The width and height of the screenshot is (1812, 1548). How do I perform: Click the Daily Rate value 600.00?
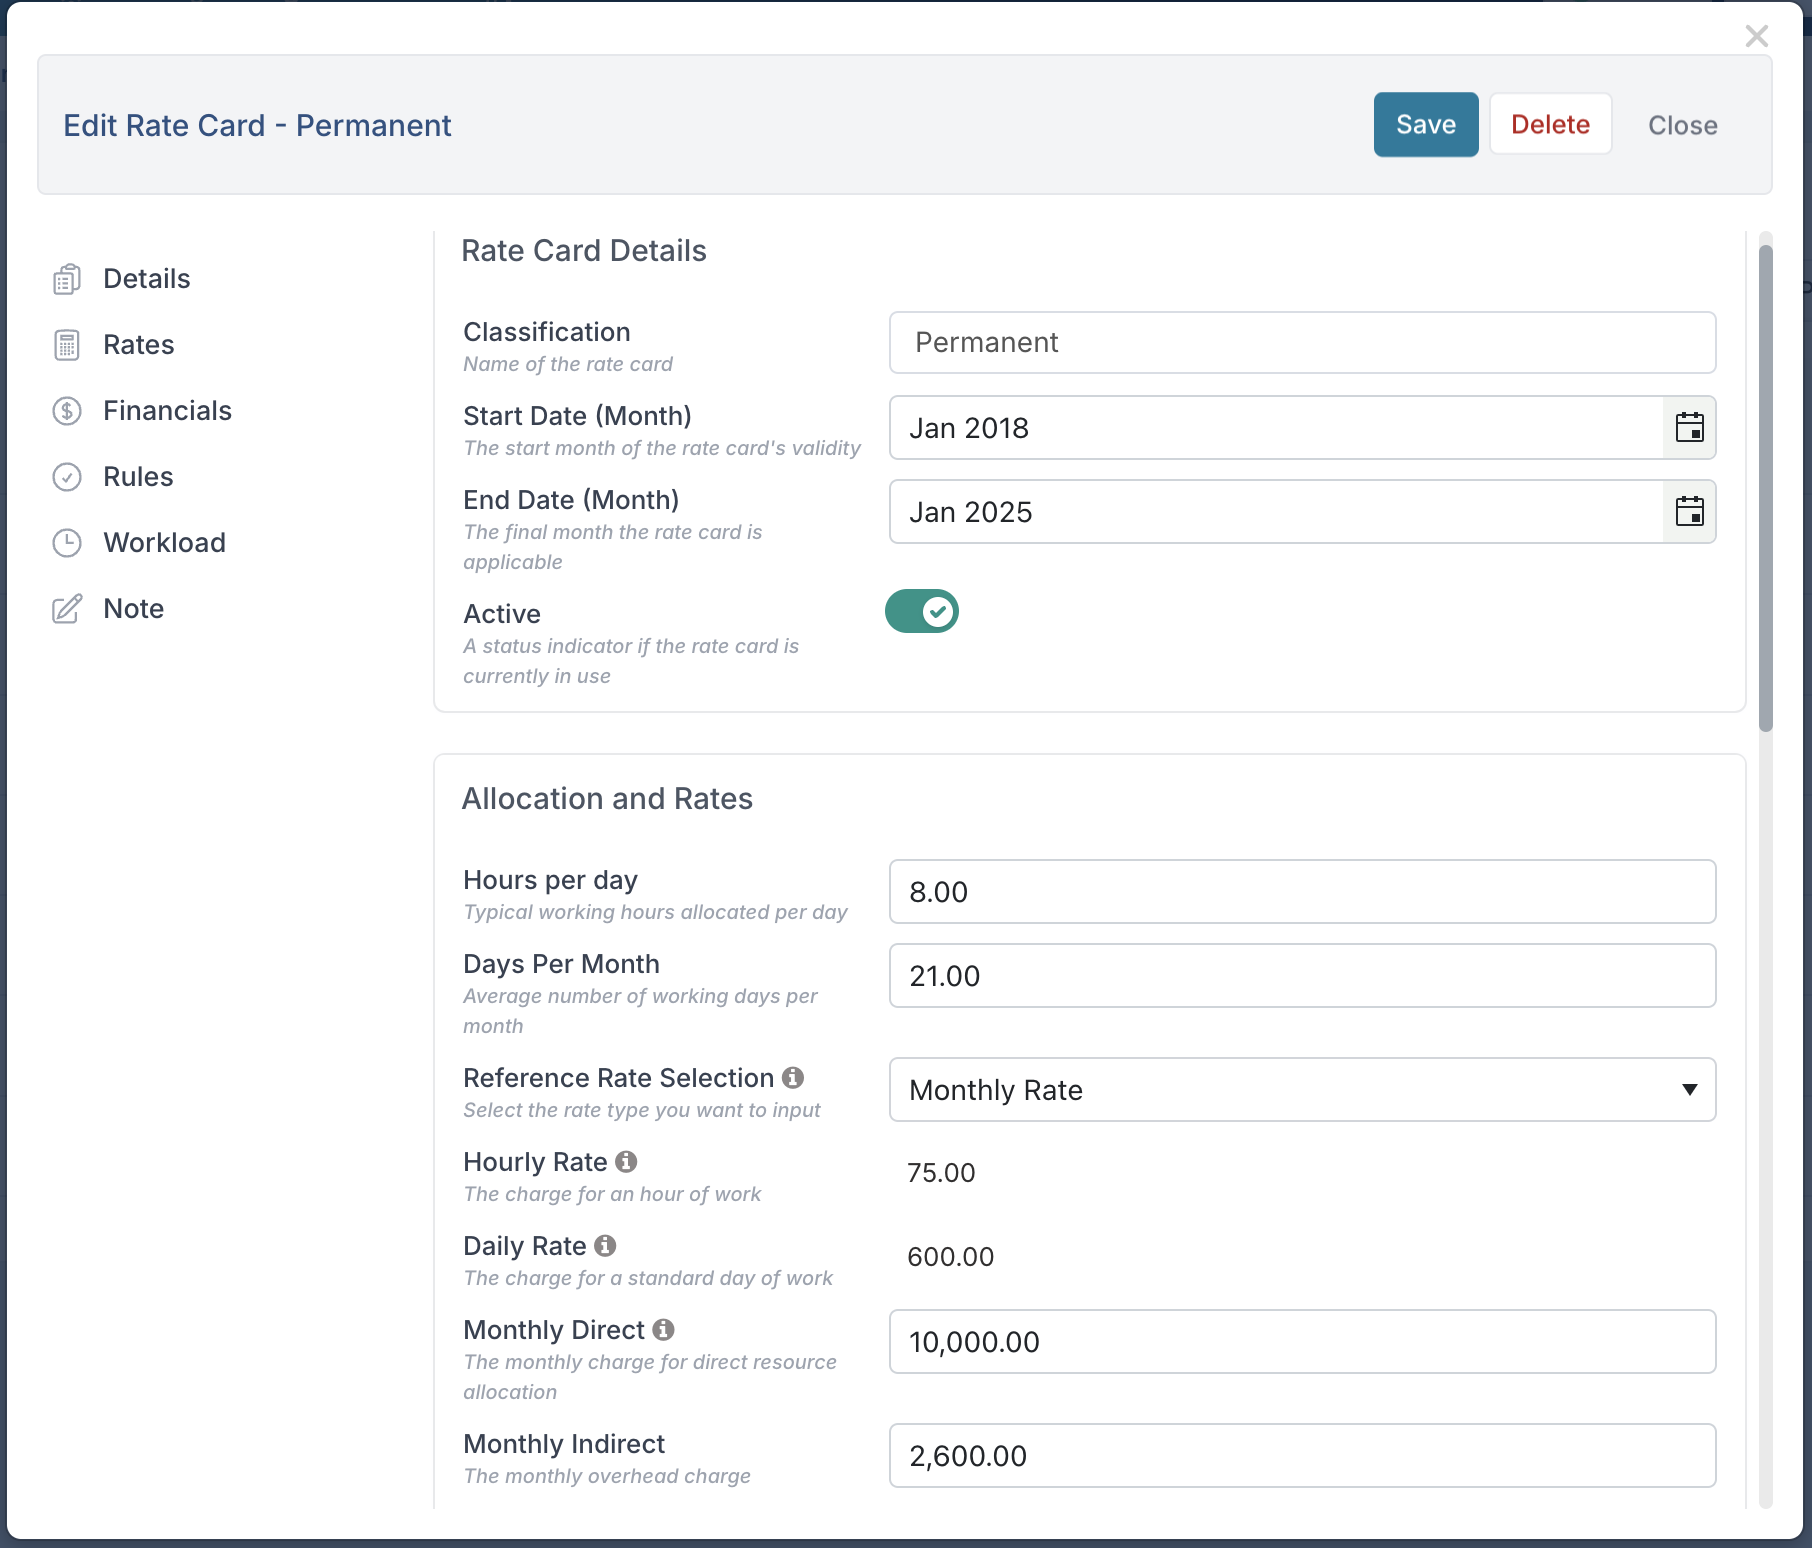click(951, 1257)
